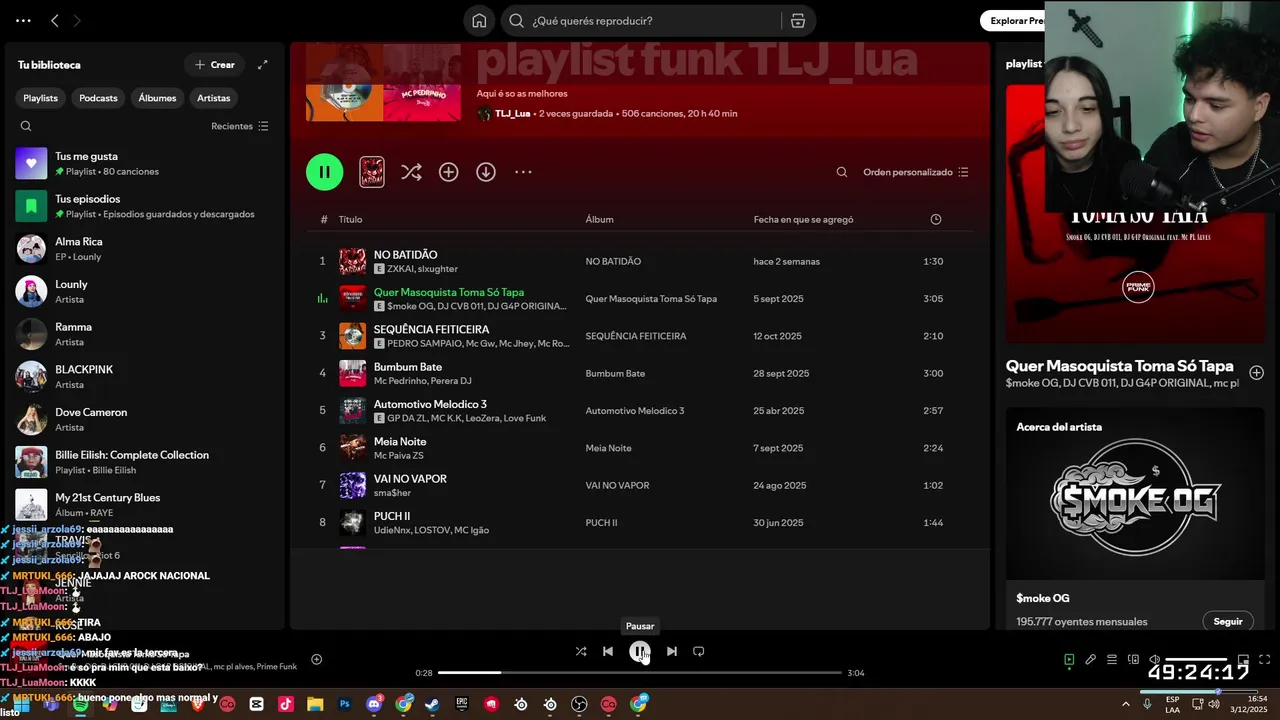Select track 'PUCH II' title
This screenshot has height=720, width=1280.
pos(392,516)
